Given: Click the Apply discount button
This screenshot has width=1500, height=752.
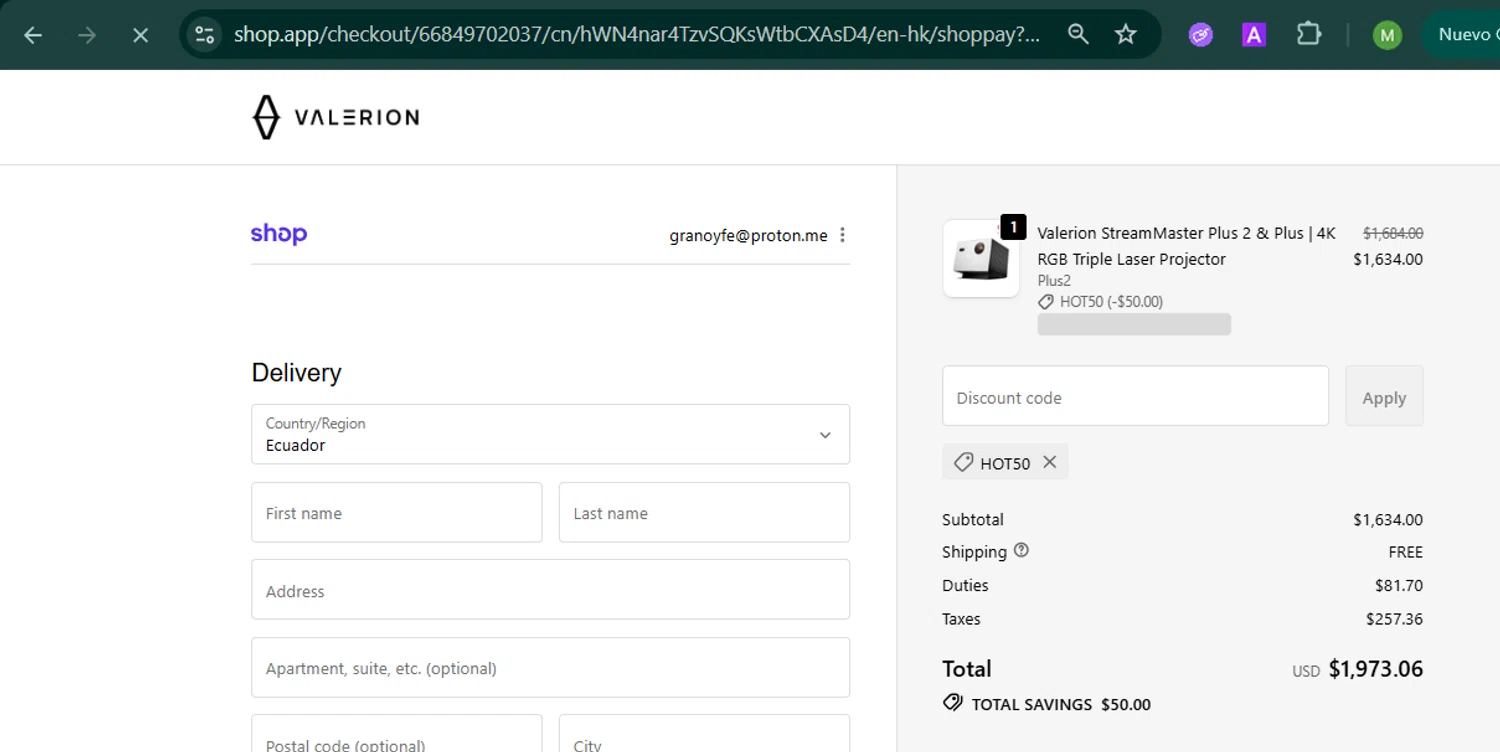Looking at the screenshot, I should pos(1384,396).
